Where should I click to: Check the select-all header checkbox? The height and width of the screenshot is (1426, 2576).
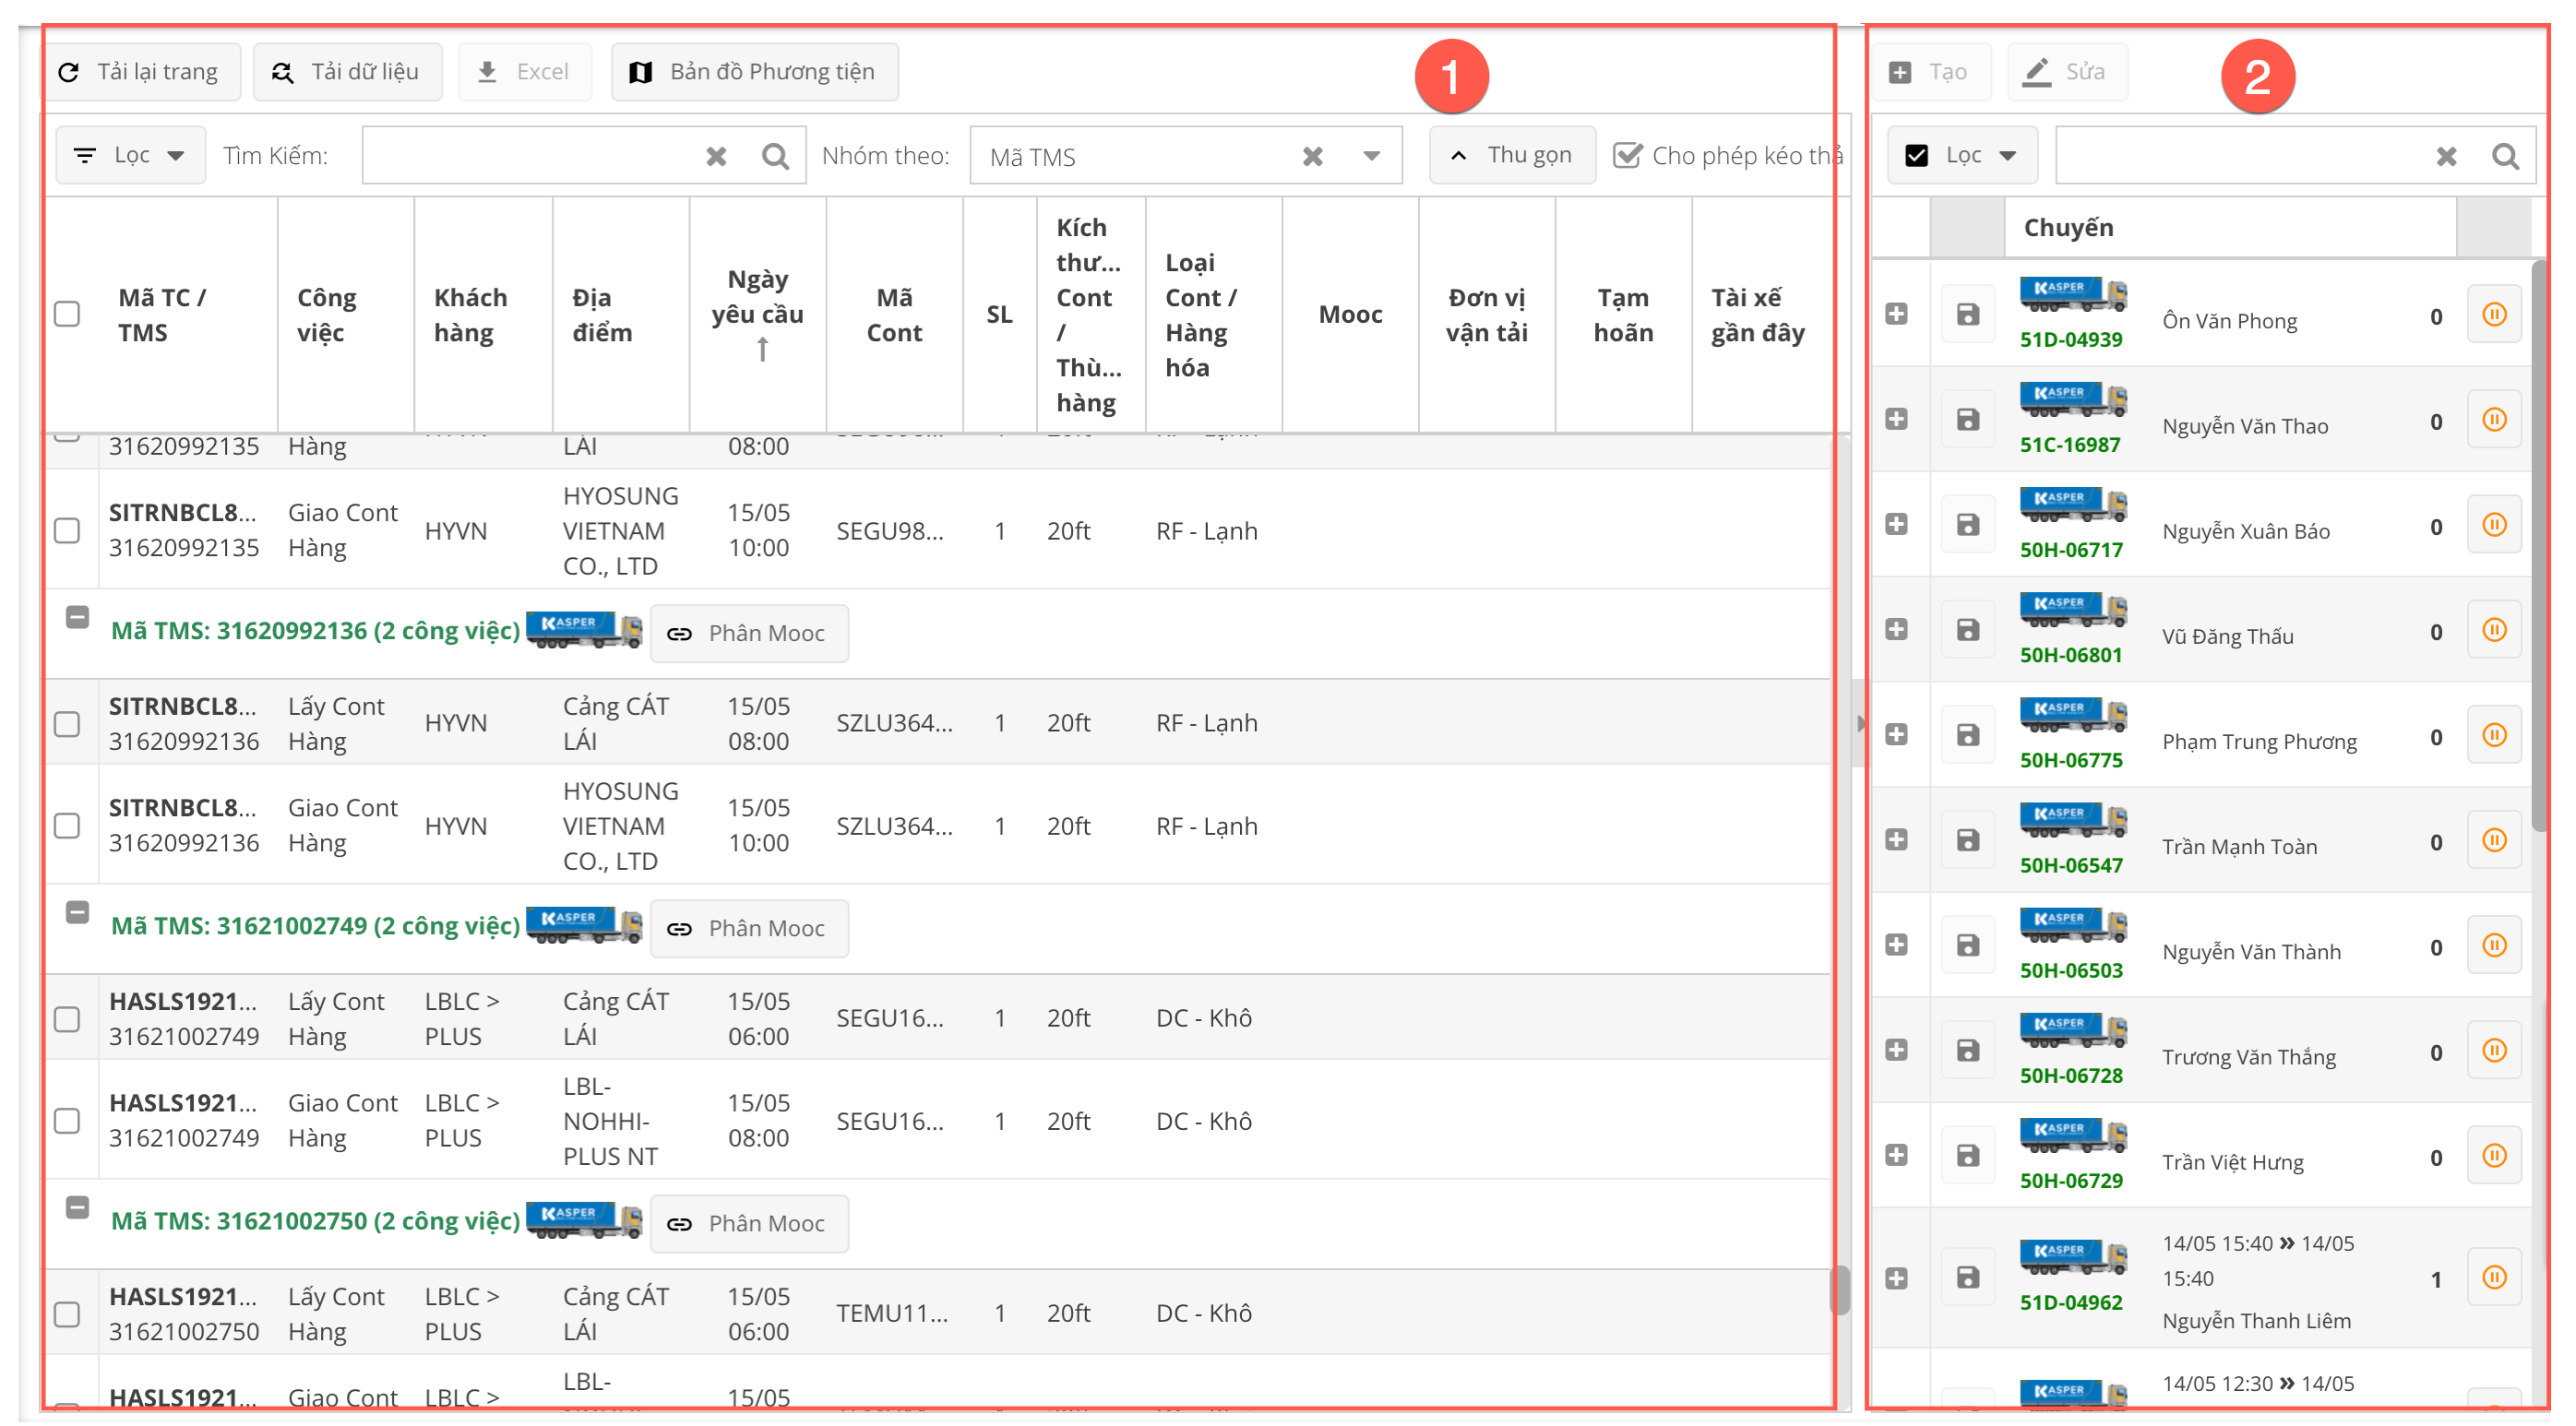tap(67, 314)
